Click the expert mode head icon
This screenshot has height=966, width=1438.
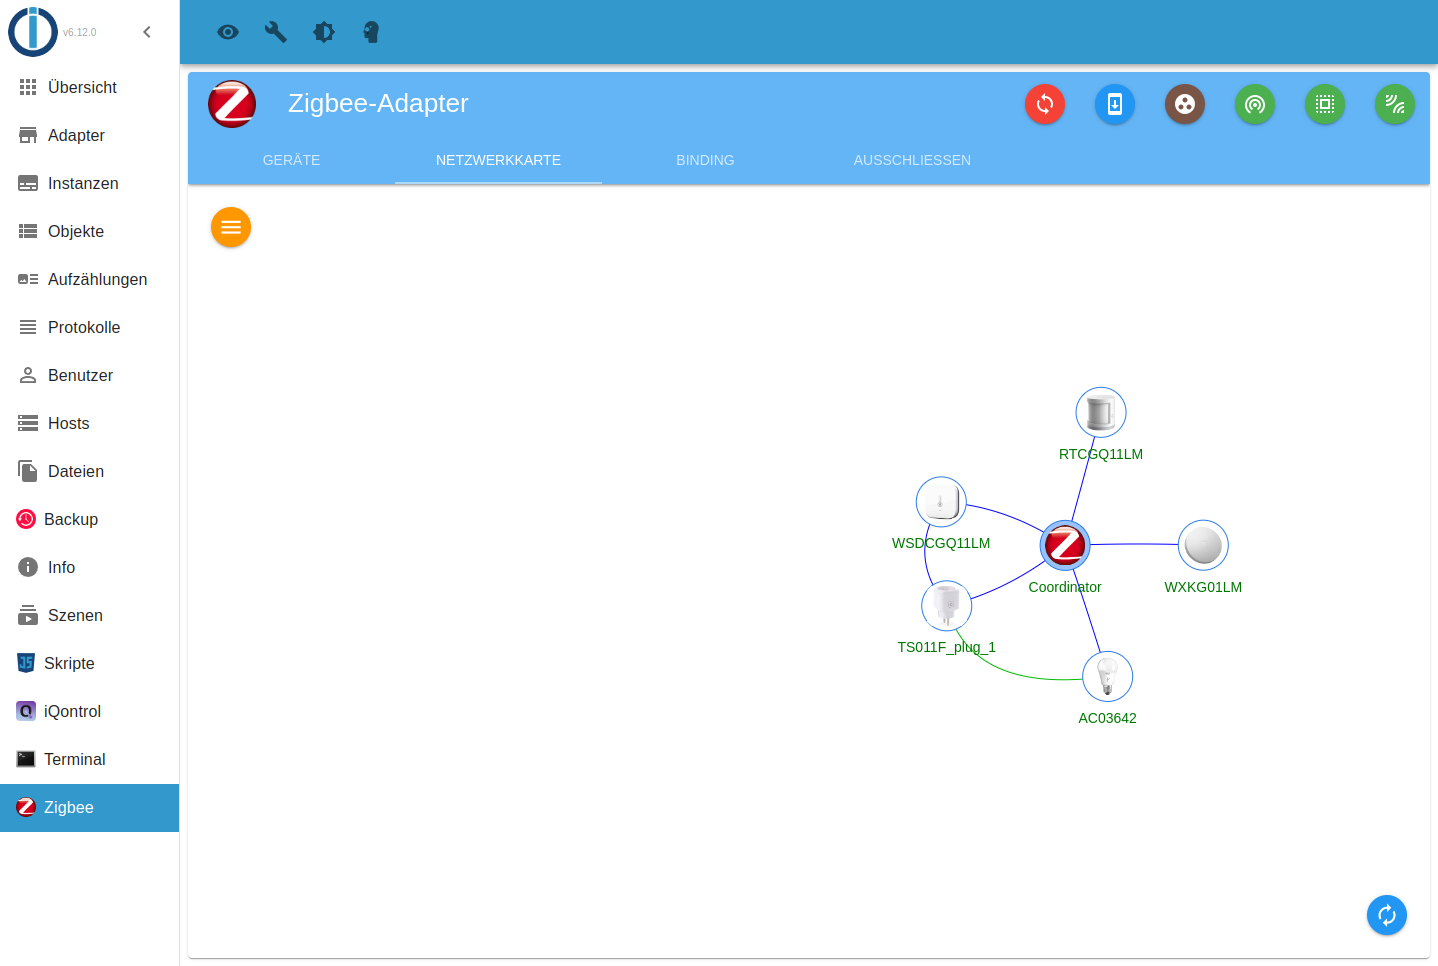tap(371, 32)
